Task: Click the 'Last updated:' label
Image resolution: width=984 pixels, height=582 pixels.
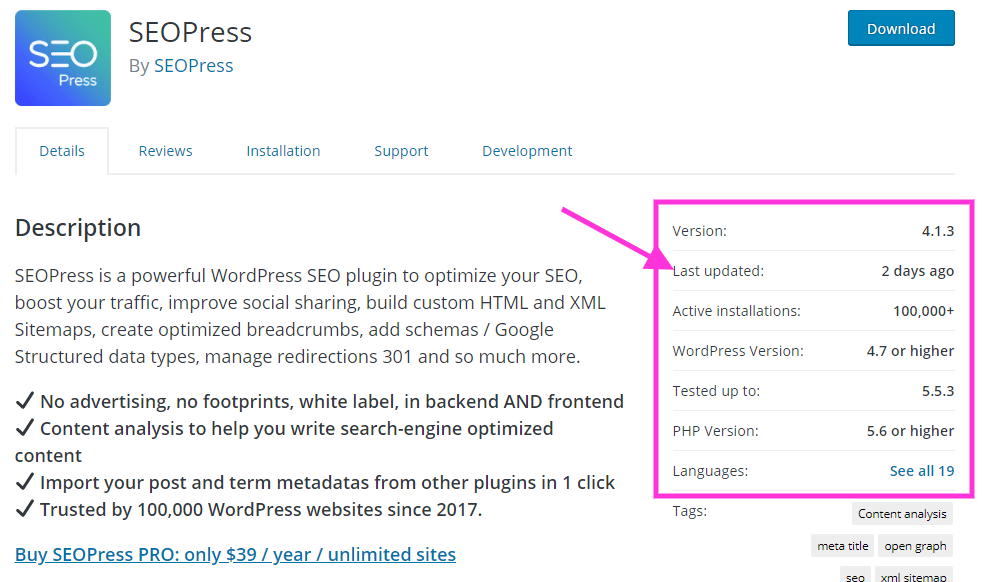Action: (718, 271)
